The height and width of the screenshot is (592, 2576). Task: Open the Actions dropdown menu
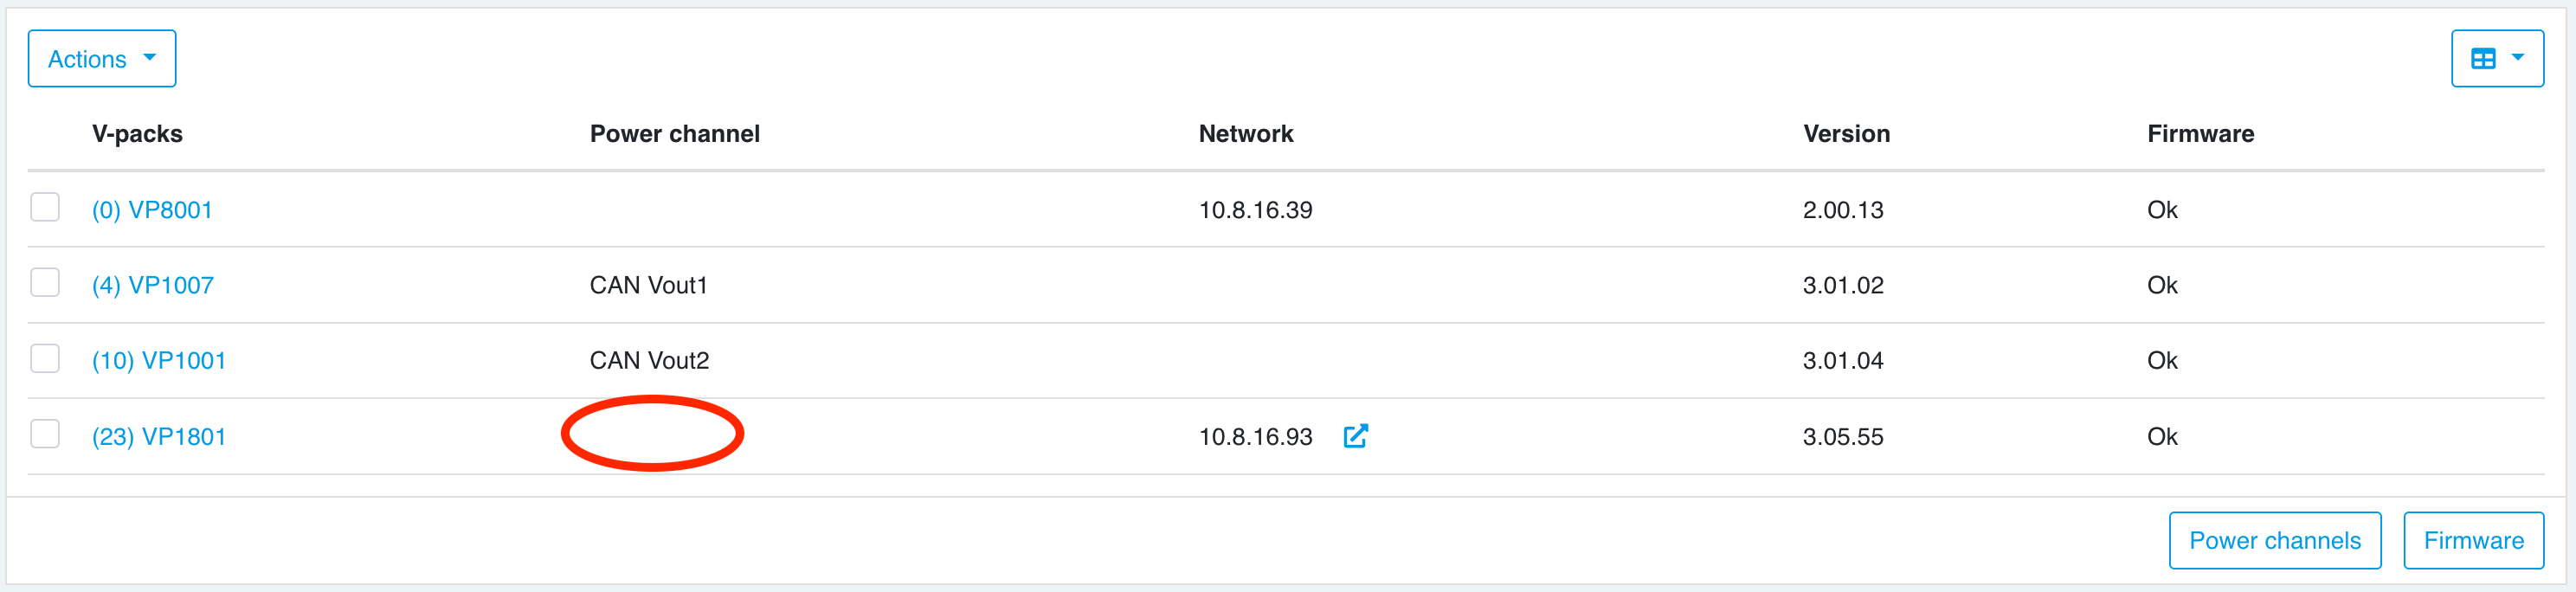(x=102, y=59)
